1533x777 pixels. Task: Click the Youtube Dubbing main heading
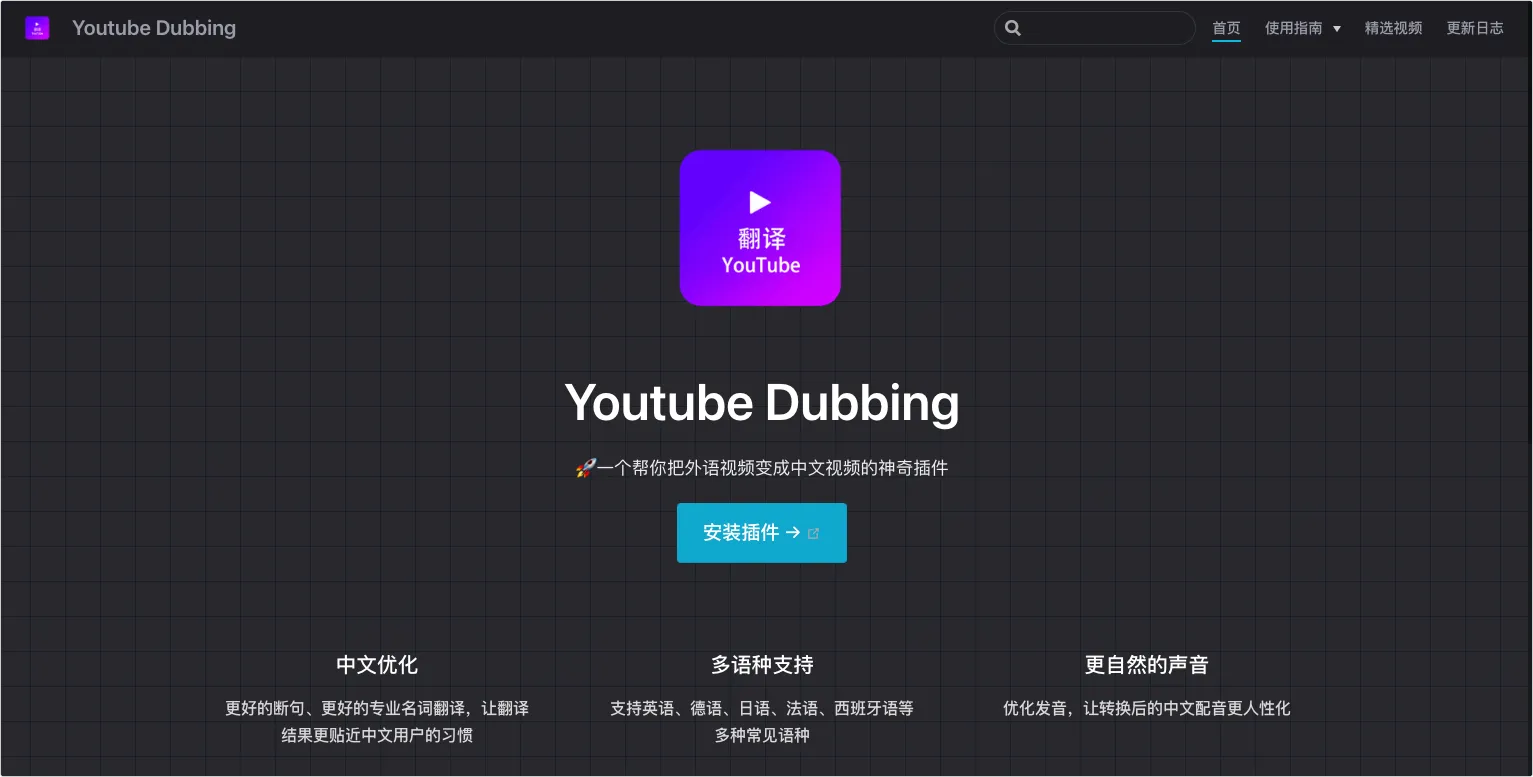tap(762, 402)
